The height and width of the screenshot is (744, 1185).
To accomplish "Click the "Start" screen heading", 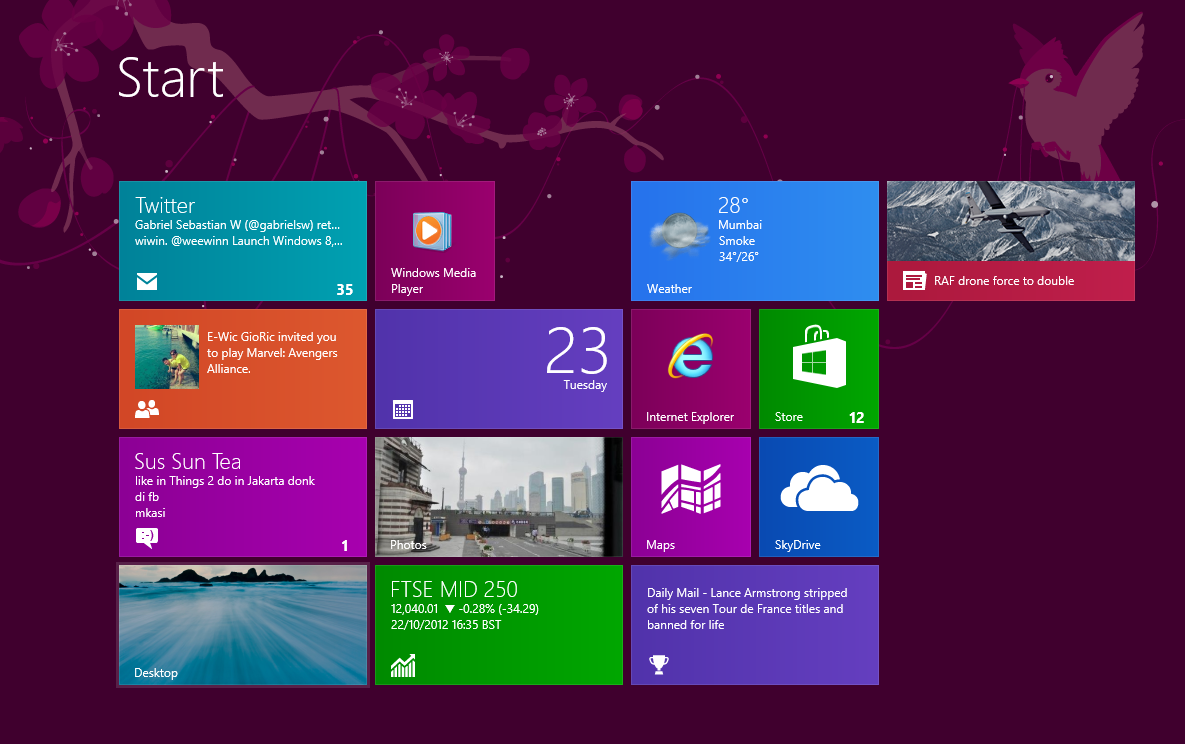I will tap(171, 78).
